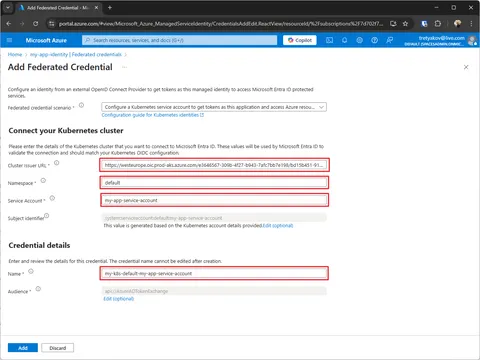
Task: Go to the Home breadcrumb
Action: 15,54
